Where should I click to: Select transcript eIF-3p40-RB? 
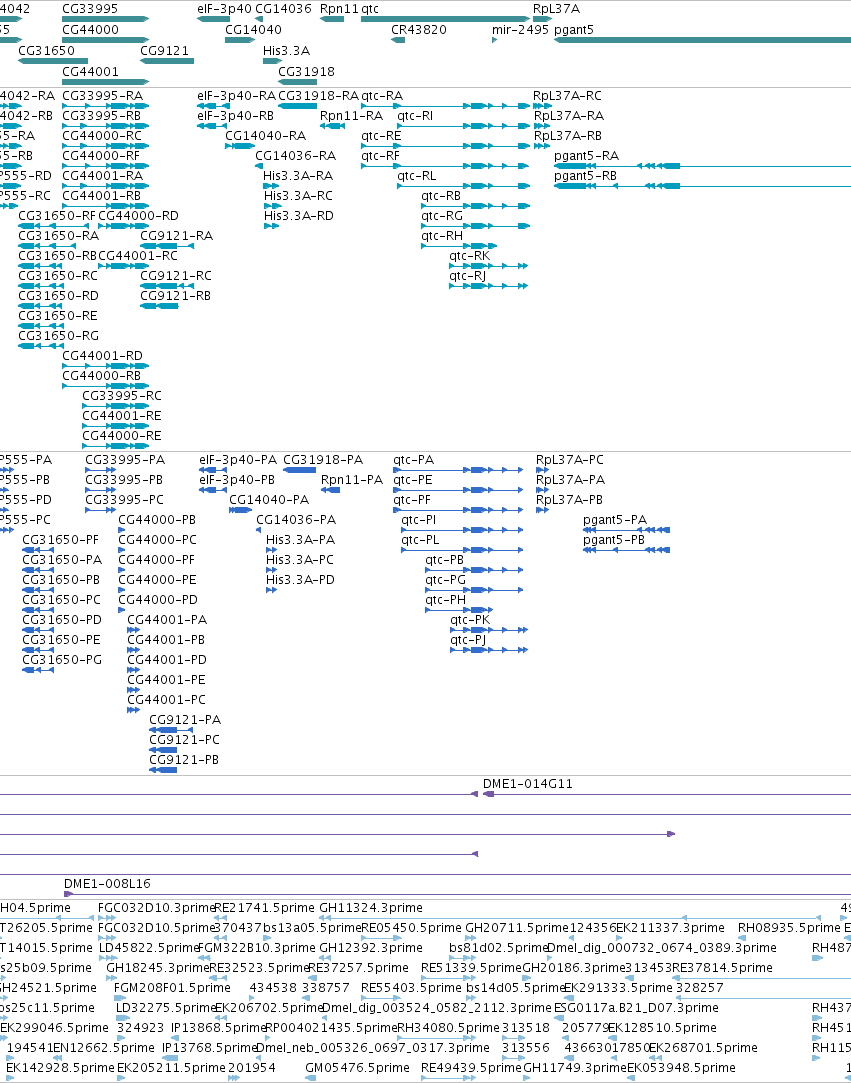pyautogui.click(x=236, y=115)
